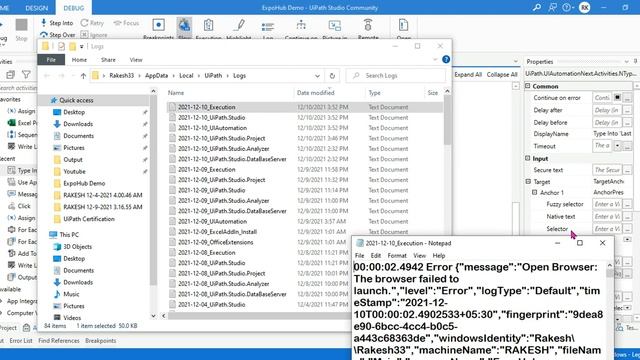
Task: Click the Secure text input field
Action: pos(607,170)
